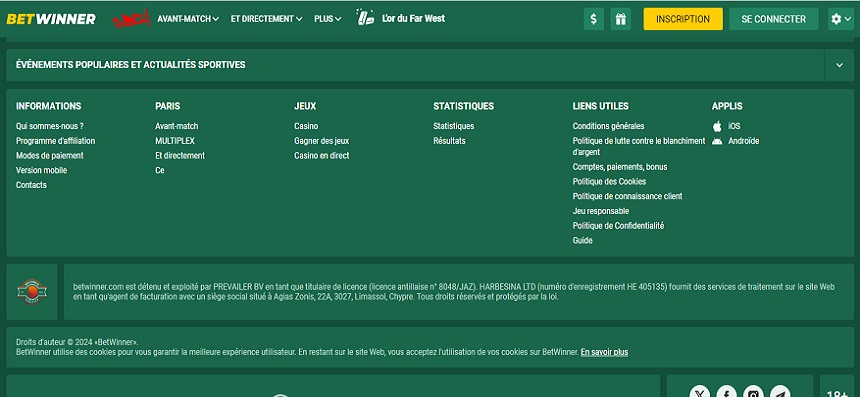Open the gift bonus icon
Screen dimensions: 860x397
[x=620, y=19]
